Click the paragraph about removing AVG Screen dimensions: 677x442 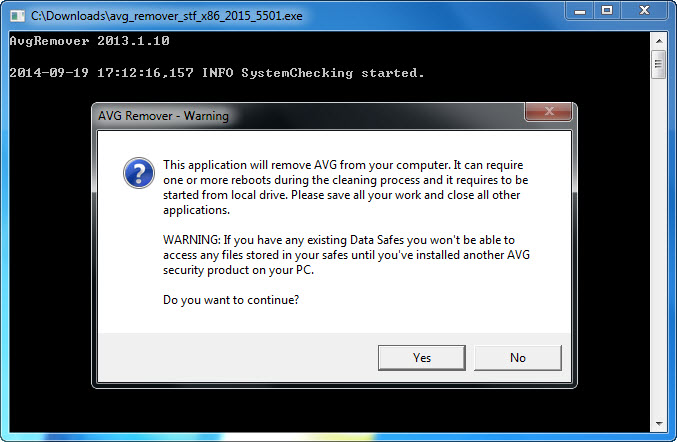345,187
